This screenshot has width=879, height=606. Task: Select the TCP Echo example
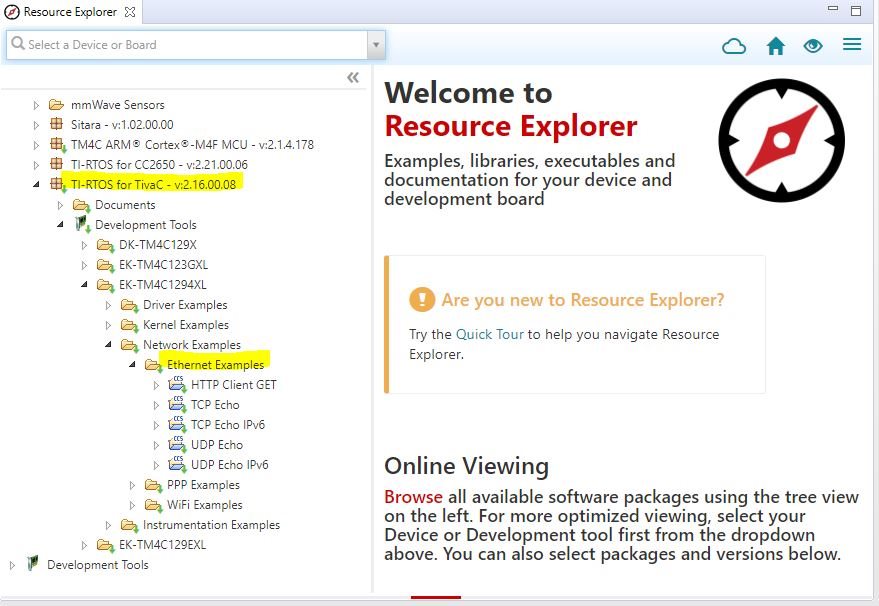click(215, 405)
